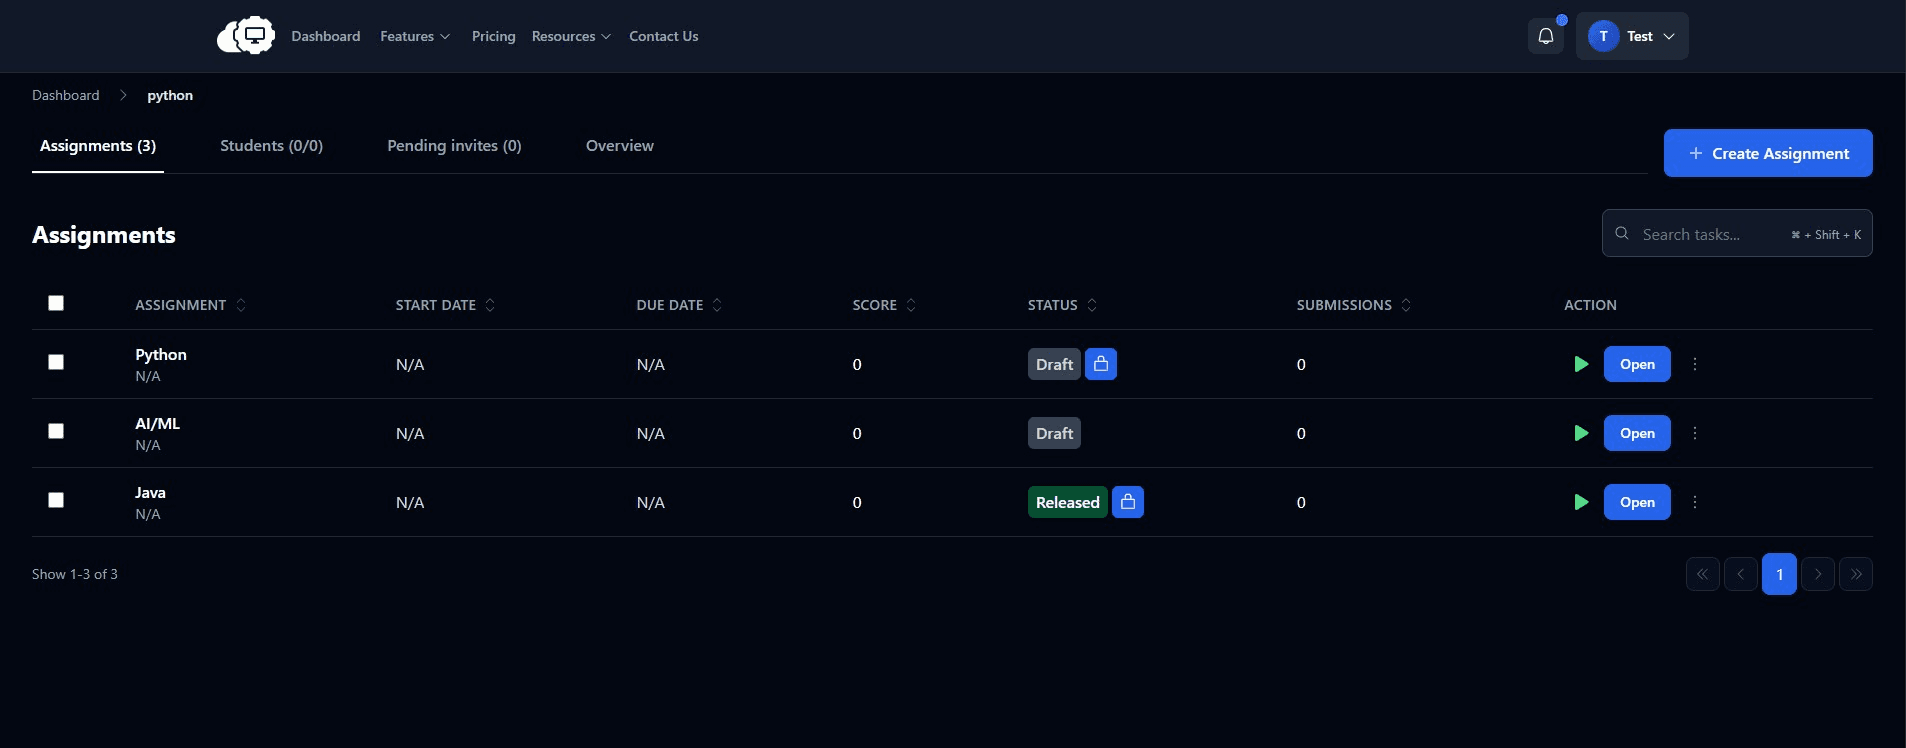Image resolution: width=1906 pixels, height=748 pixels.
Task: Click the 'Show 1-3 of 3' text
Action: (75, 574)
